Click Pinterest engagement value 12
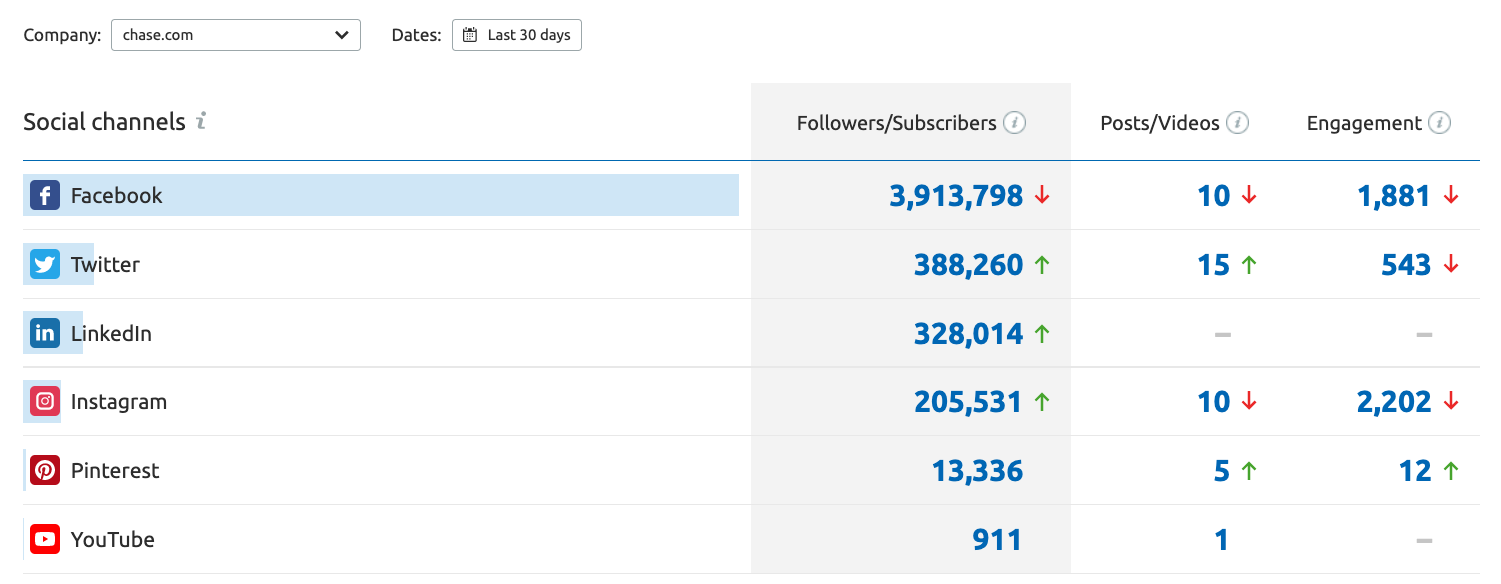This screenshot has height=584, width=1501. 1415,471
